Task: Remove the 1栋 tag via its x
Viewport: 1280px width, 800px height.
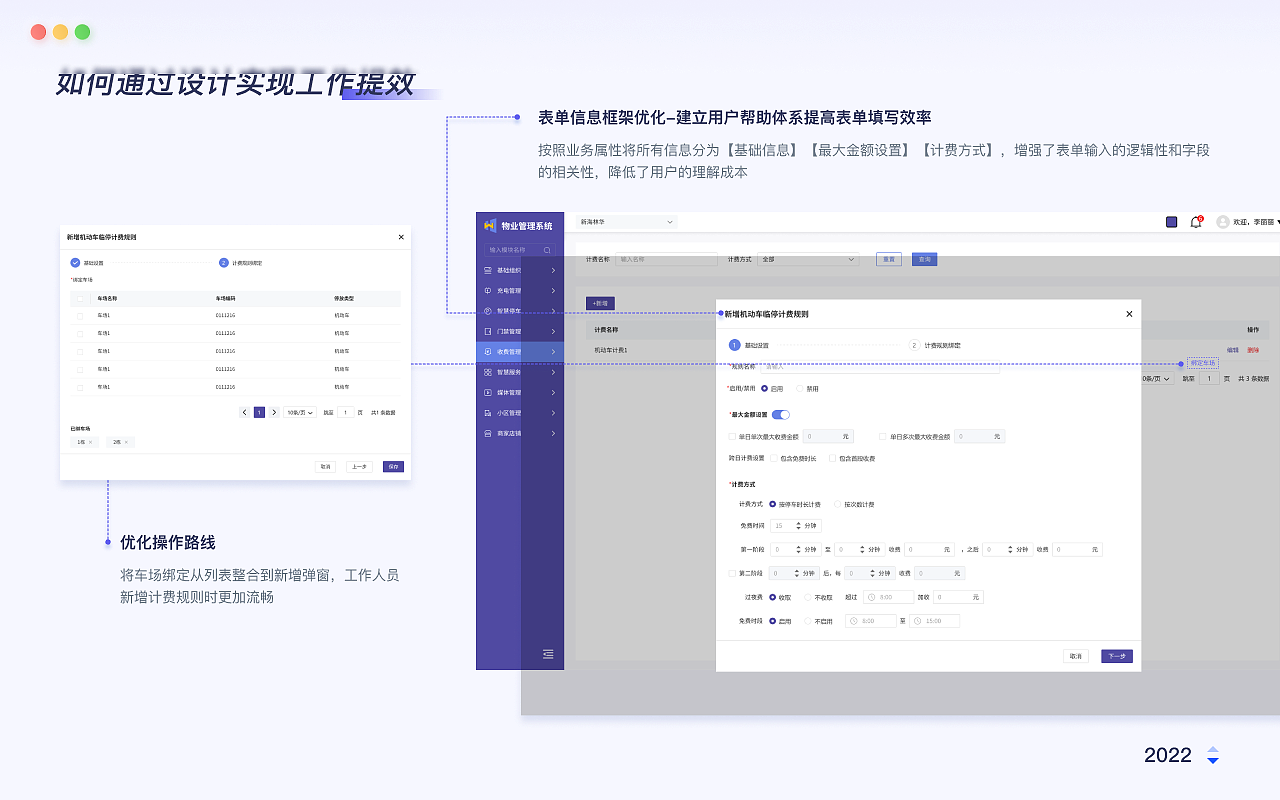Action: coord(90,442)
